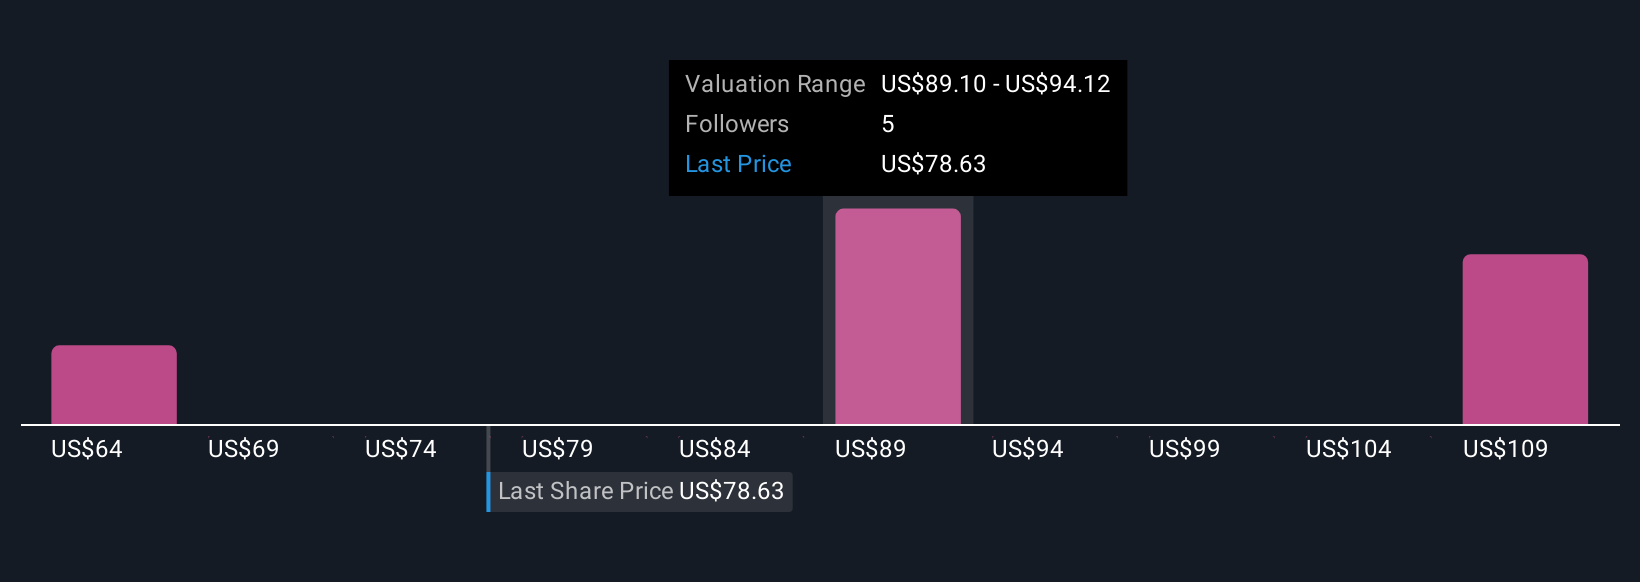
Task: Select the US$89.10 - US$94.12 range value
Action: point(996,84)
